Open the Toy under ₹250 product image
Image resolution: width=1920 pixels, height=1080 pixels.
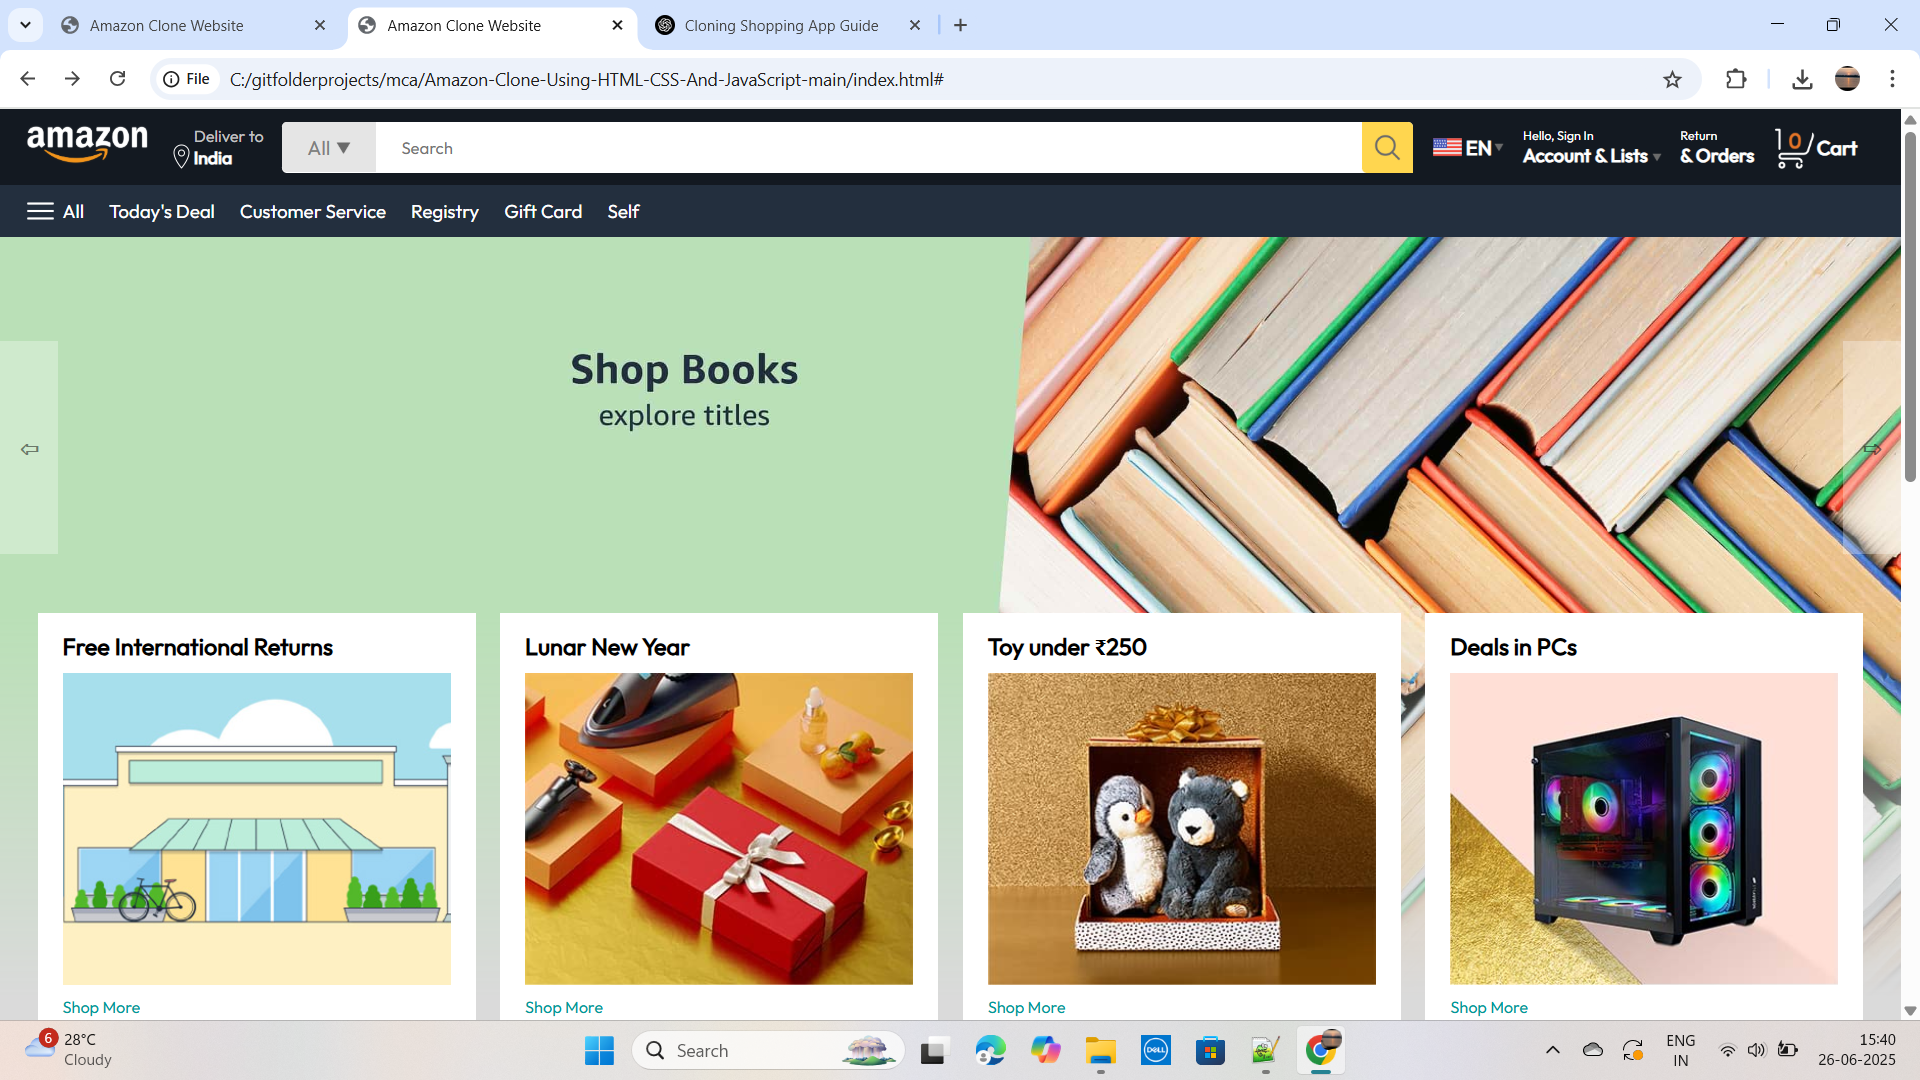[x=1181, y=829]
